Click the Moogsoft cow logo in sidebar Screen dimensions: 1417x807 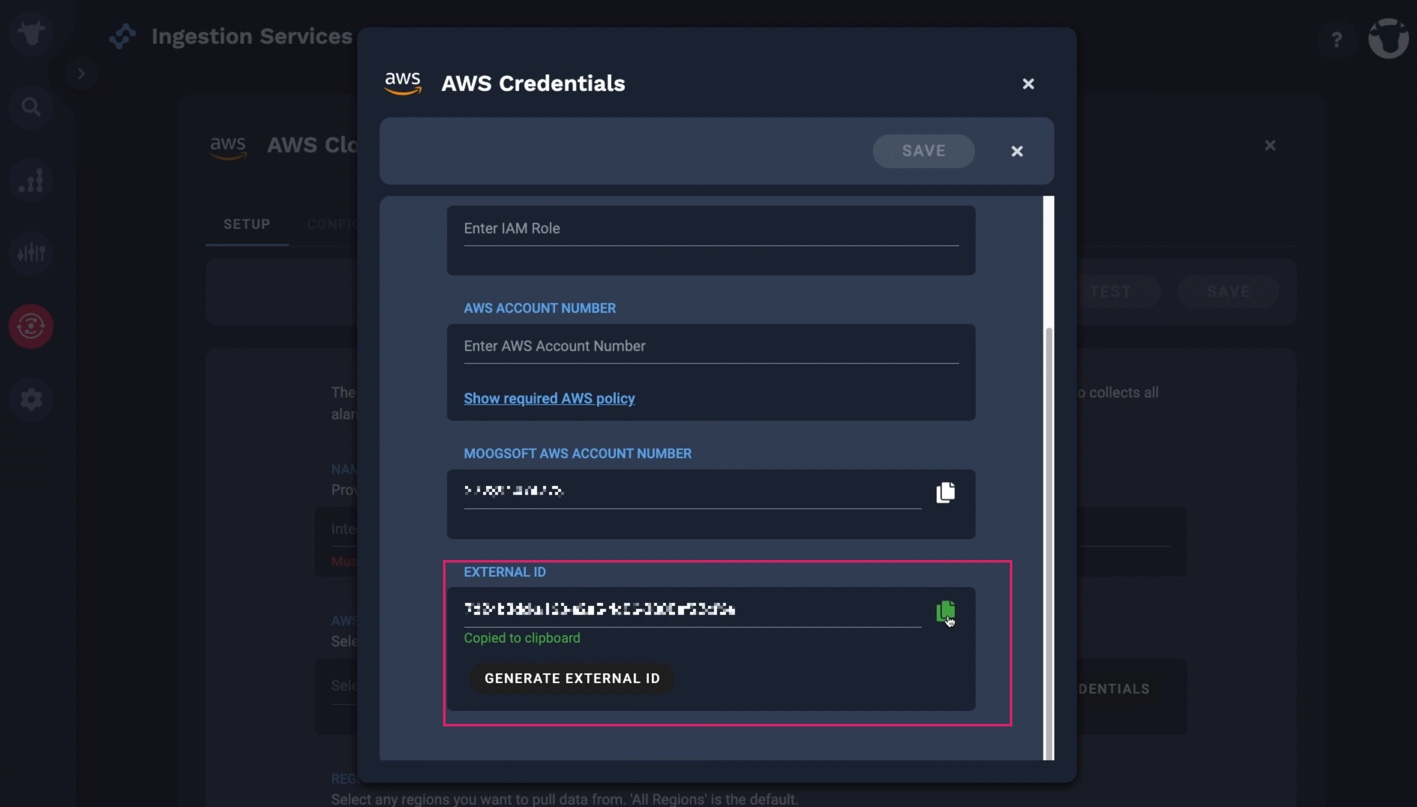pyautogui.click(x=31, y=33)
